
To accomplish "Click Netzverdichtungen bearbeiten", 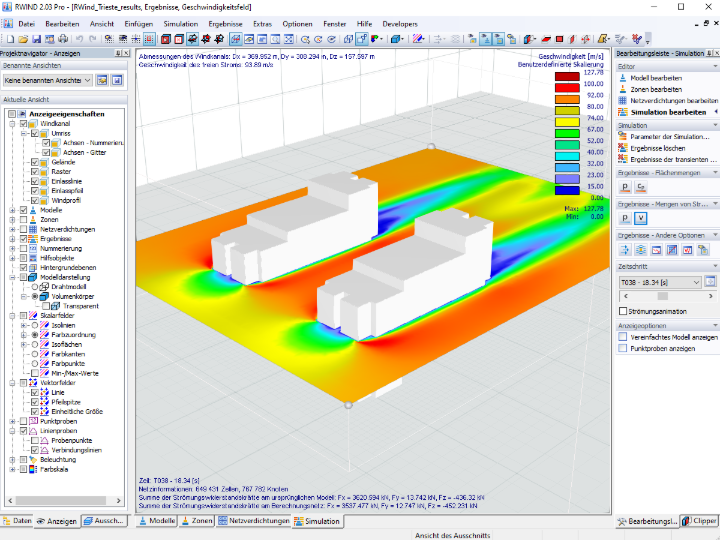I will pos(674,101).
